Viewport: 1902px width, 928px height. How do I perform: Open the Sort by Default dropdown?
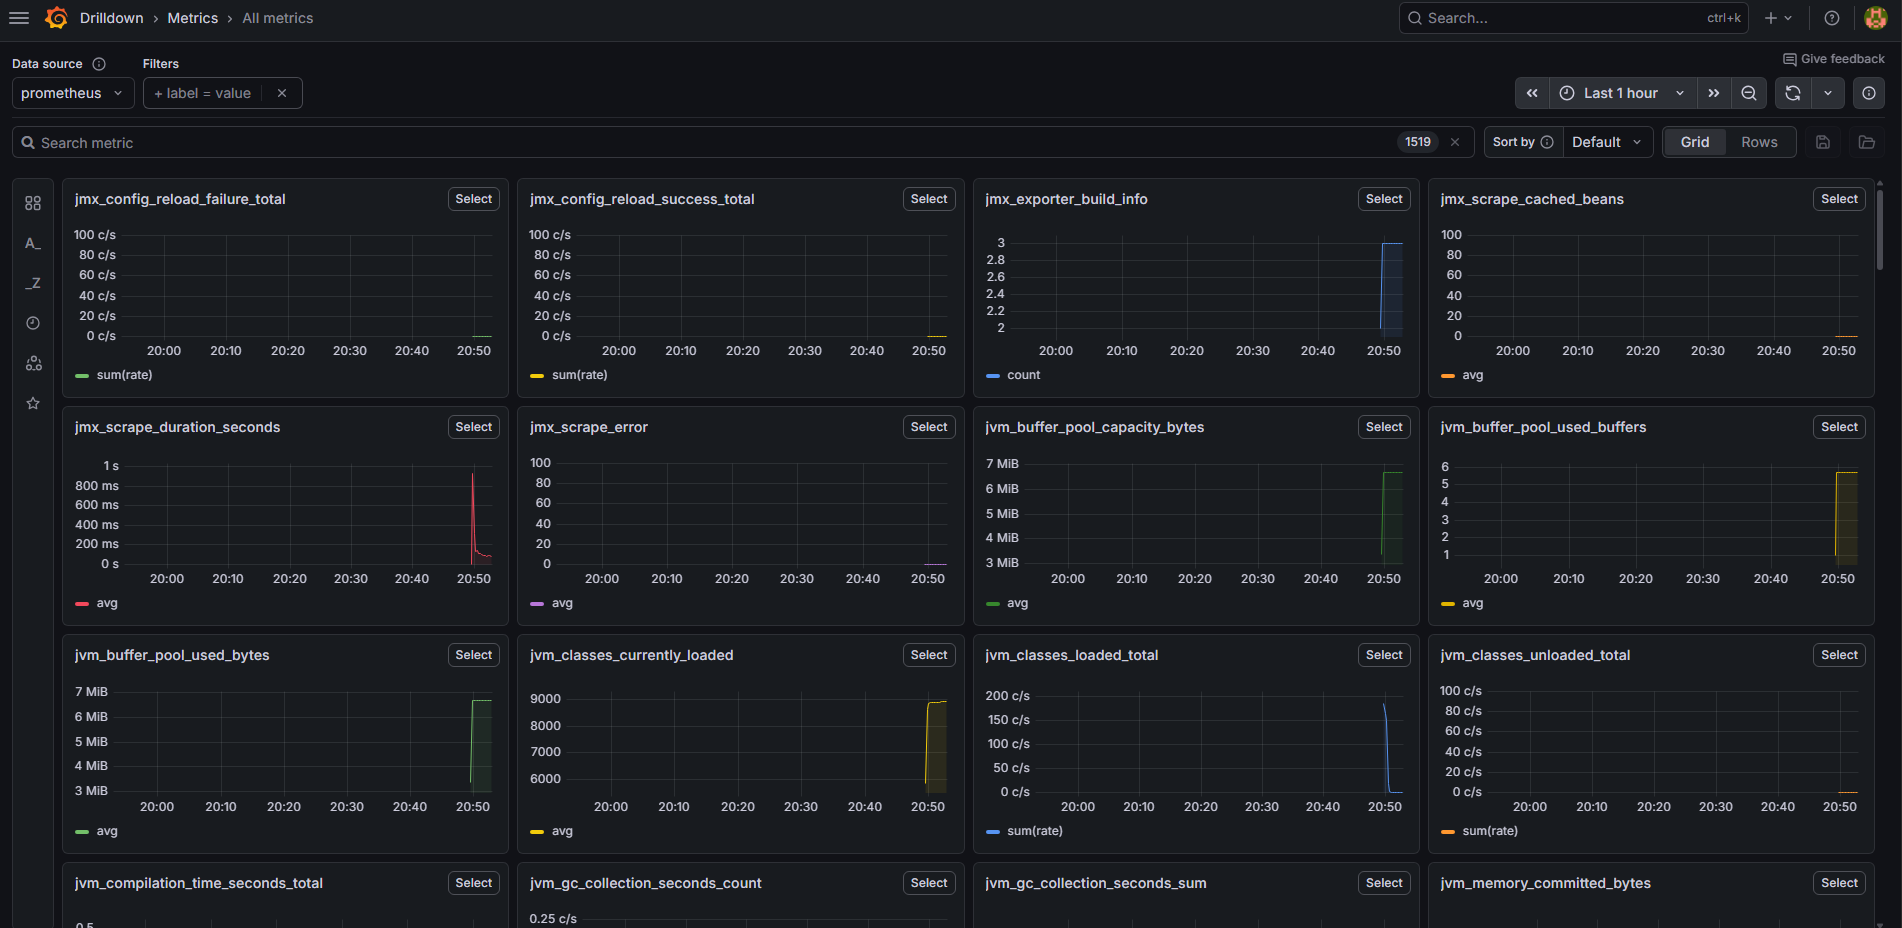click(1607, 142)
